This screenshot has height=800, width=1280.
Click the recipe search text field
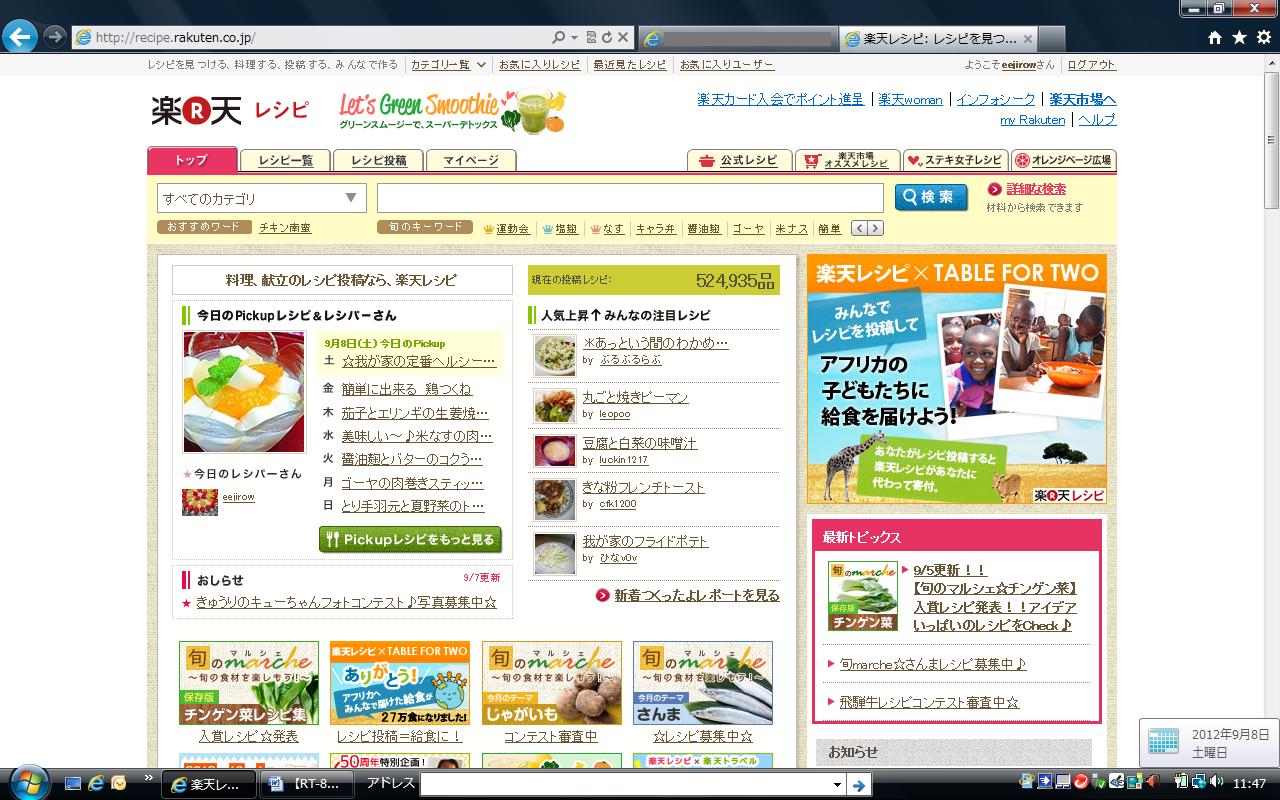point(630,198)
